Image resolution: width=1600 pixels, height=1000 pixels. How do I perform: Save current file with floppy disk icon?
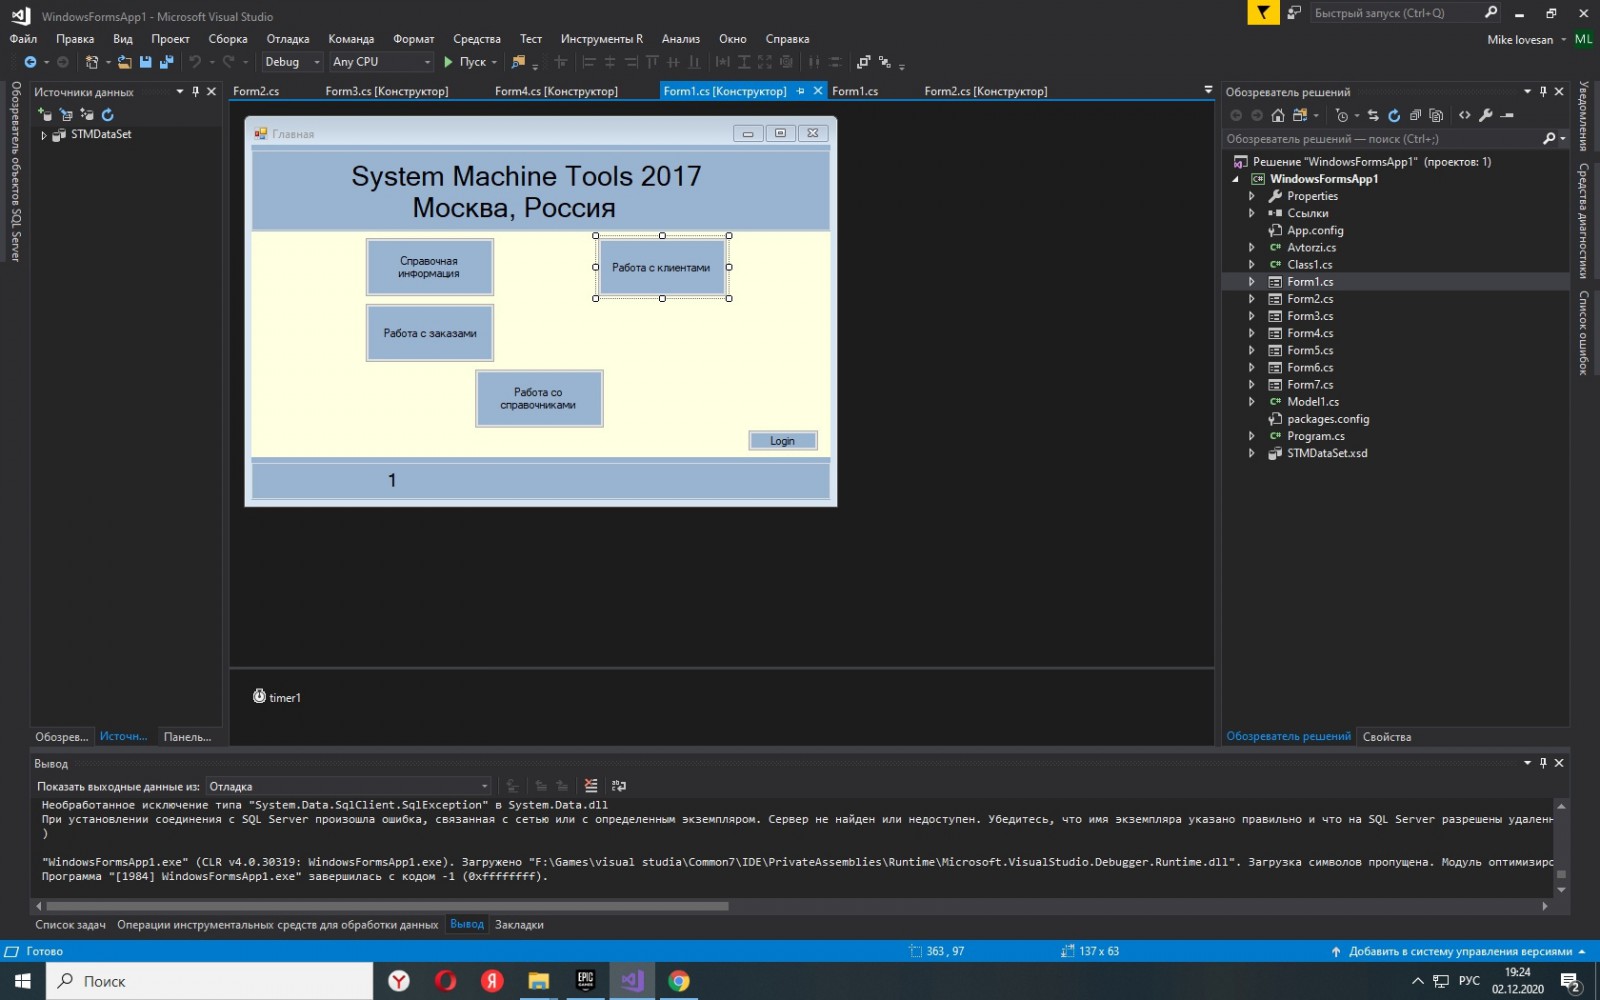coord(145,62)
